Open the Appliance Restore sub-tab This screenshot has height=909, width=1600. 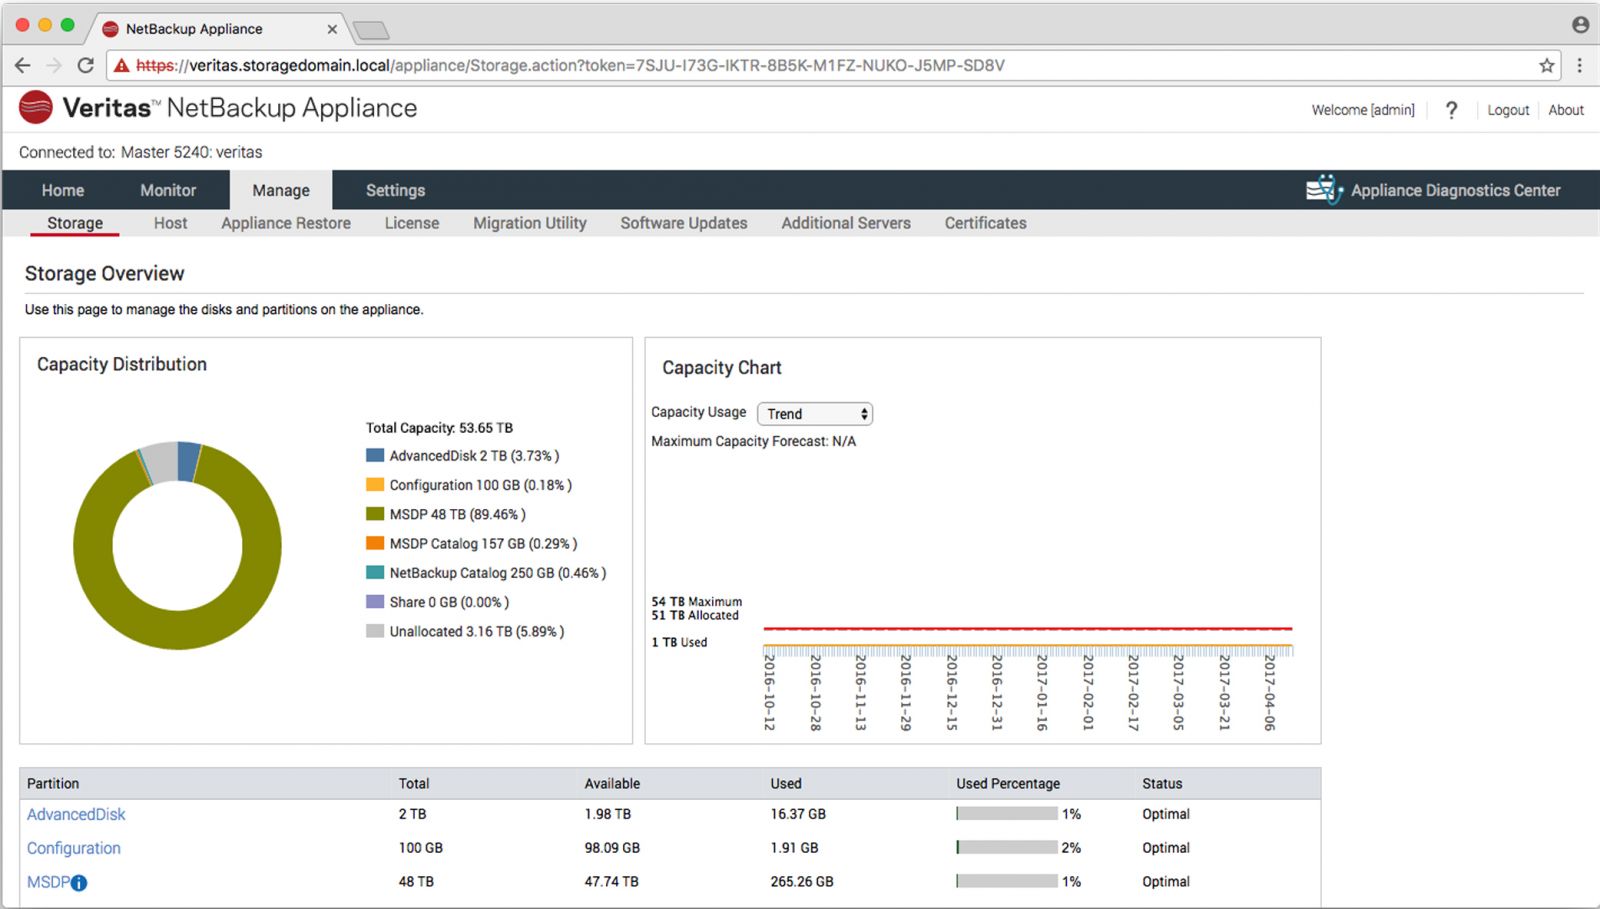pos(286,223)
